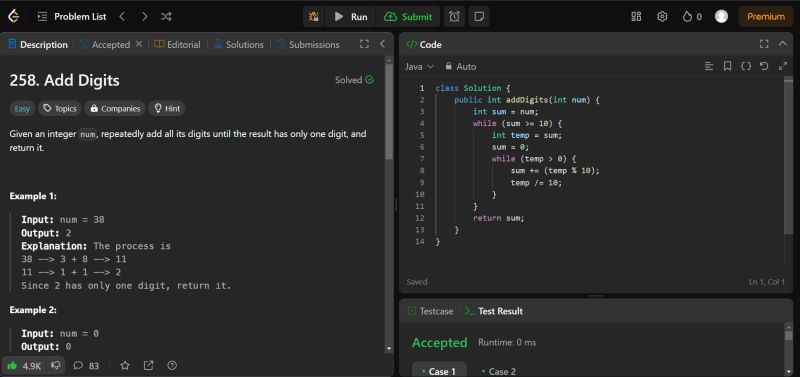The image size is (800, 377).
Task: Pick a random problem shuffle icon
Action: click(166, 17)
